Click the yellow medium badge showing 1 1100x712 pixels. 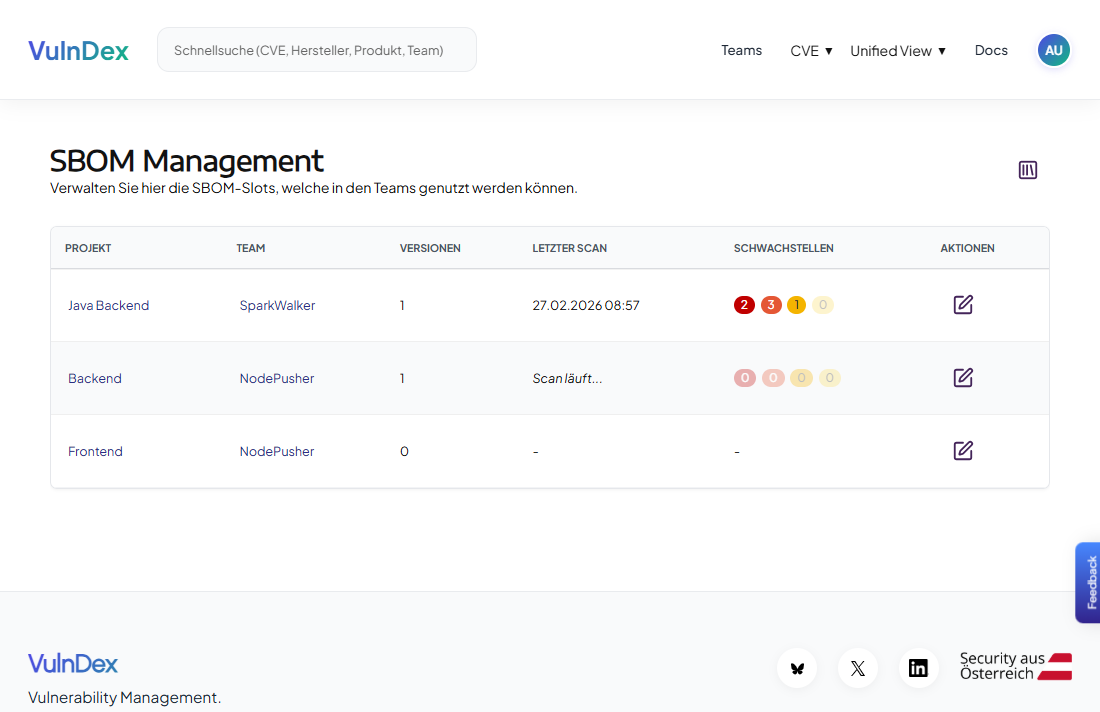(796, 305)
